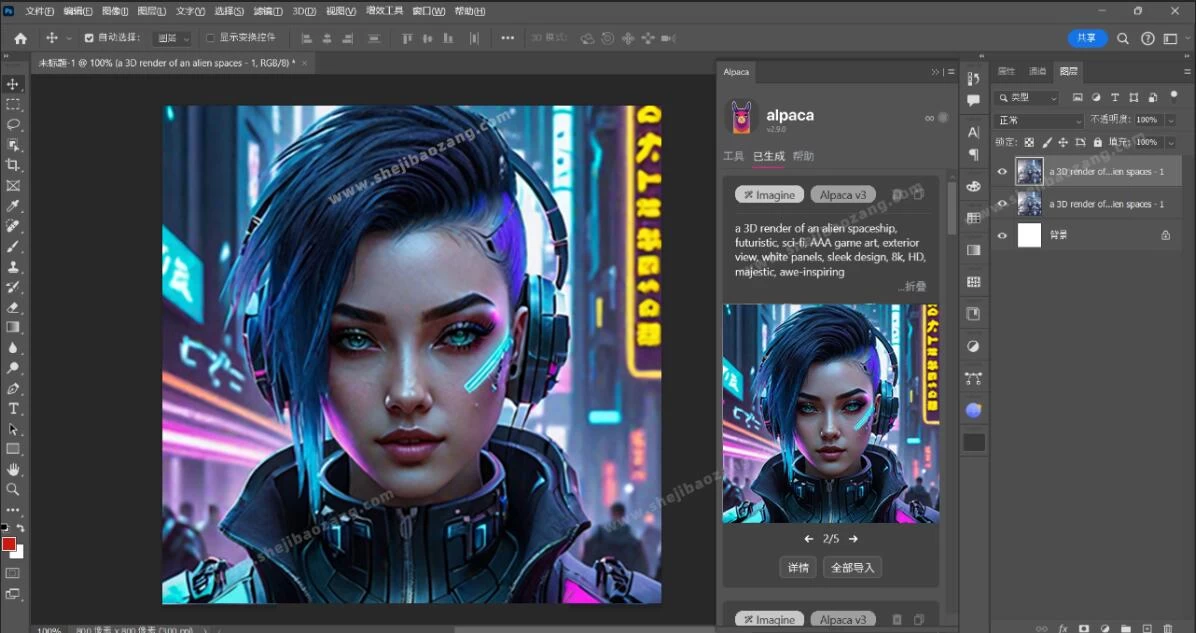The width and height of the screenshot is (1196, 633).
Task: Choose the Zoom tool in toolbar
Action: [13, 490]
